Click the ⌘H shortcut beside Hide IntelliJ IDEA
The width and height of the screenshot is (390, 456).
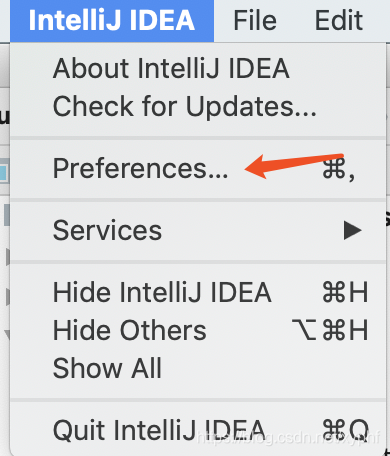pos(345,292)
